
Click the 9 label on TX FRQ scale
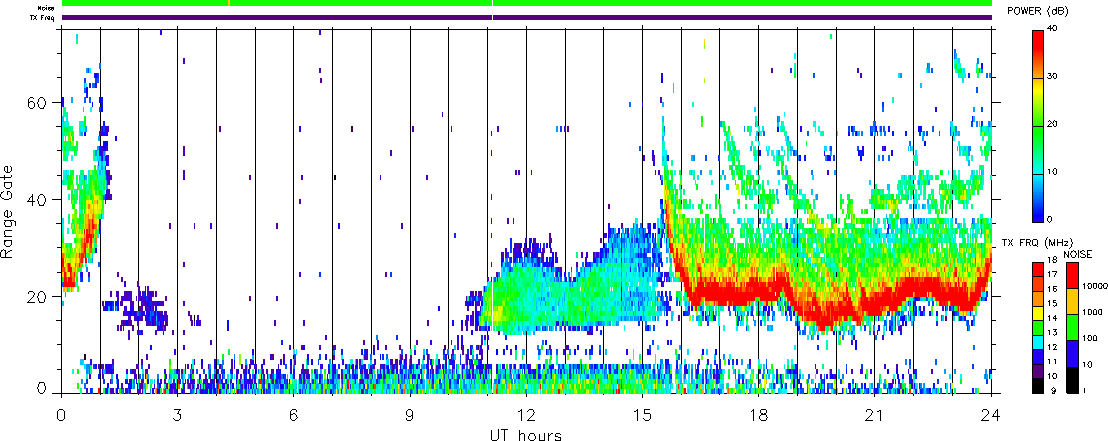[1053, 391]
